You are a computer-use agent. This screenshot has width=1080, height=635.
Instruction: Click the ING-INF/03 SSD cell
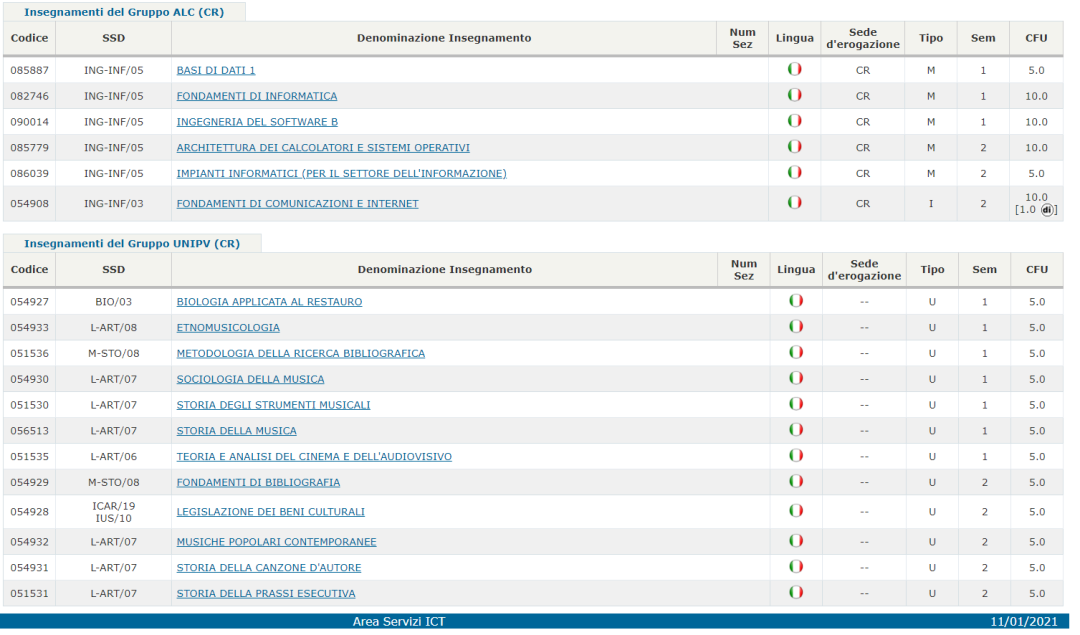(114, 204)
